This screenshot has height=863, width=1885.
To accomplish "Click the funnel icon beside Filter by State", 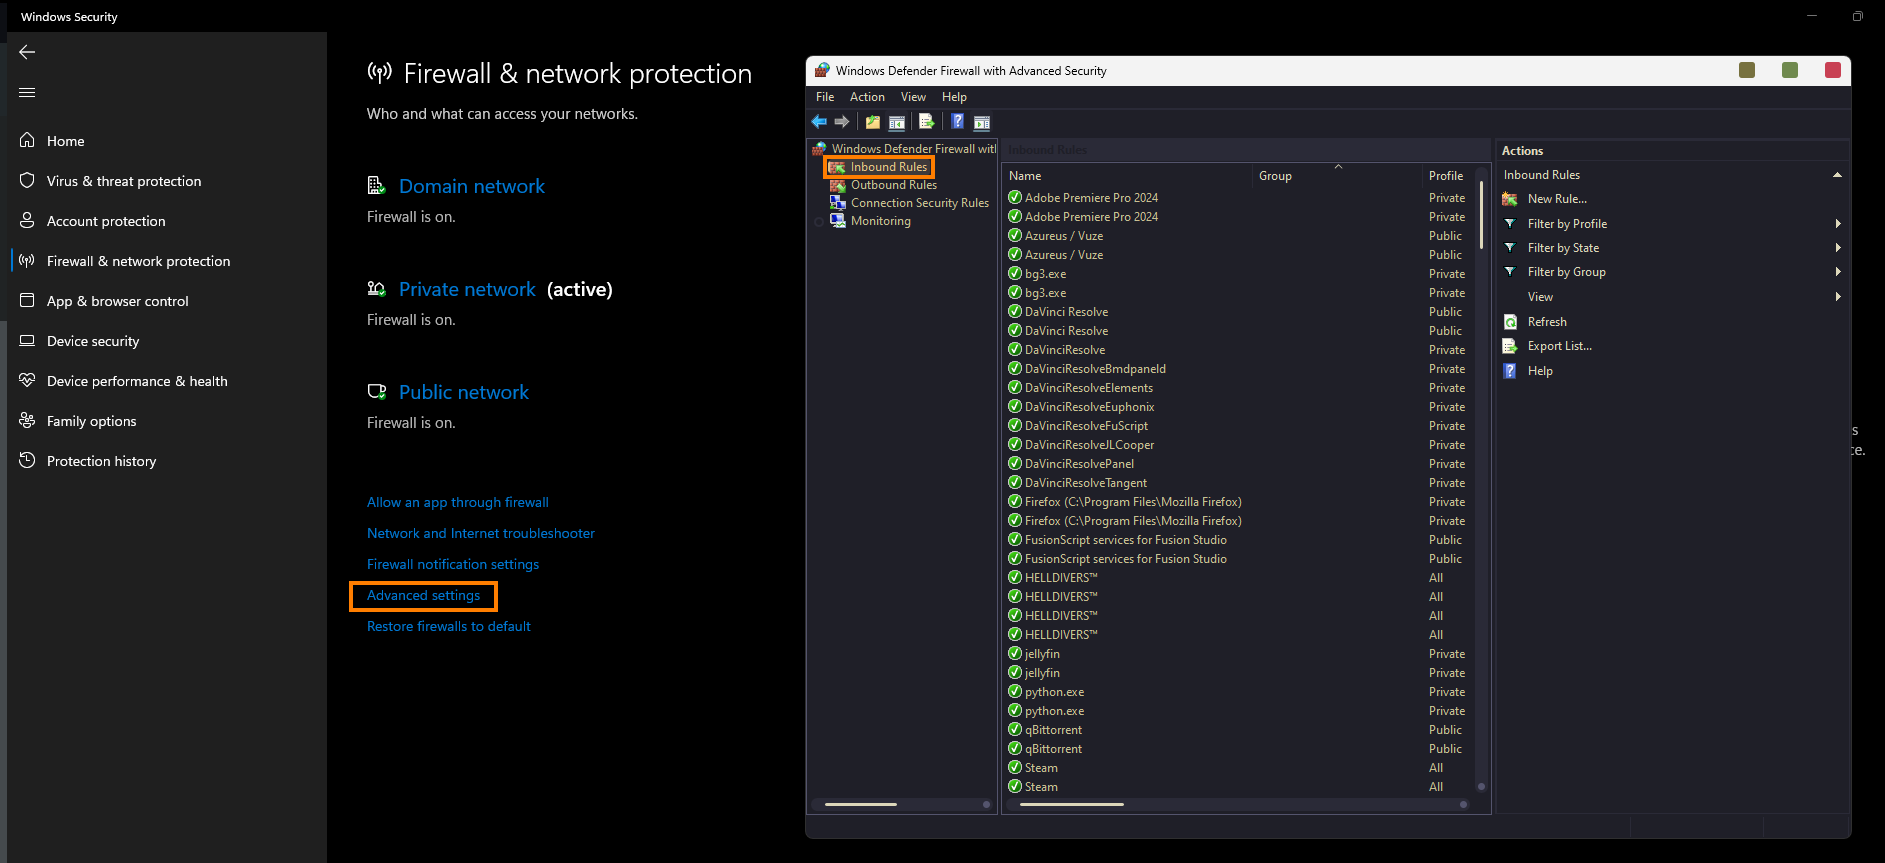I will (1510, 247).
